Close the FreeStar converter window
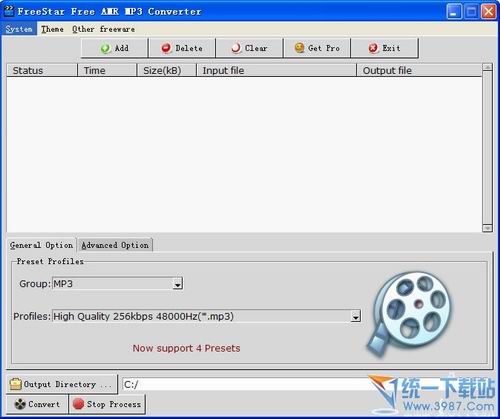Viewport: 500px width, 419px height. (x=489, y=12)
